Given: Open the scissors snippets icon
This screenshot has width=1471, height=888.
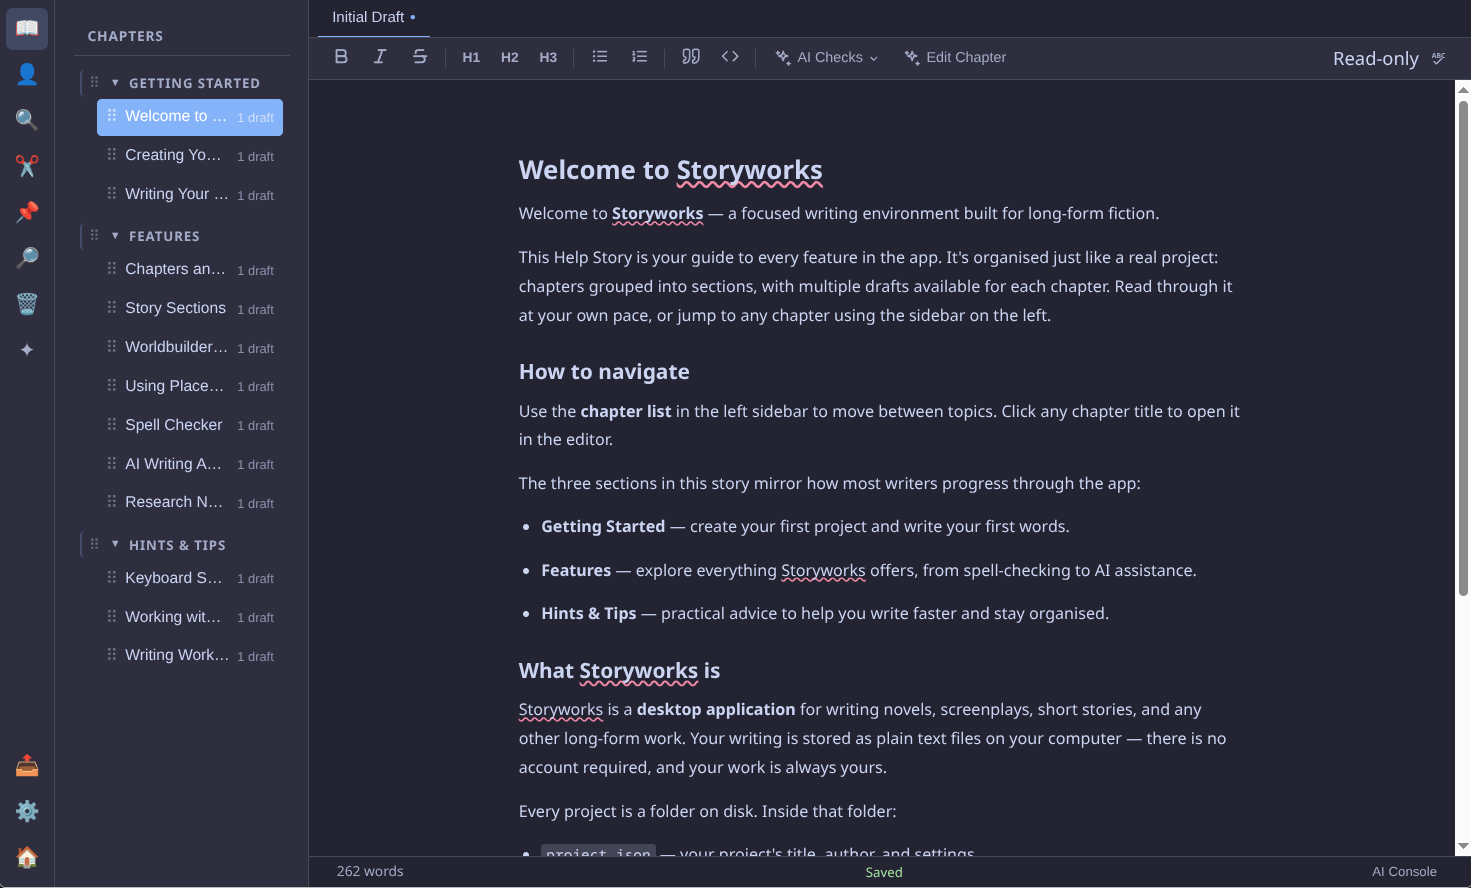Looking at the screenshot, I should click(x=27, y=166).
